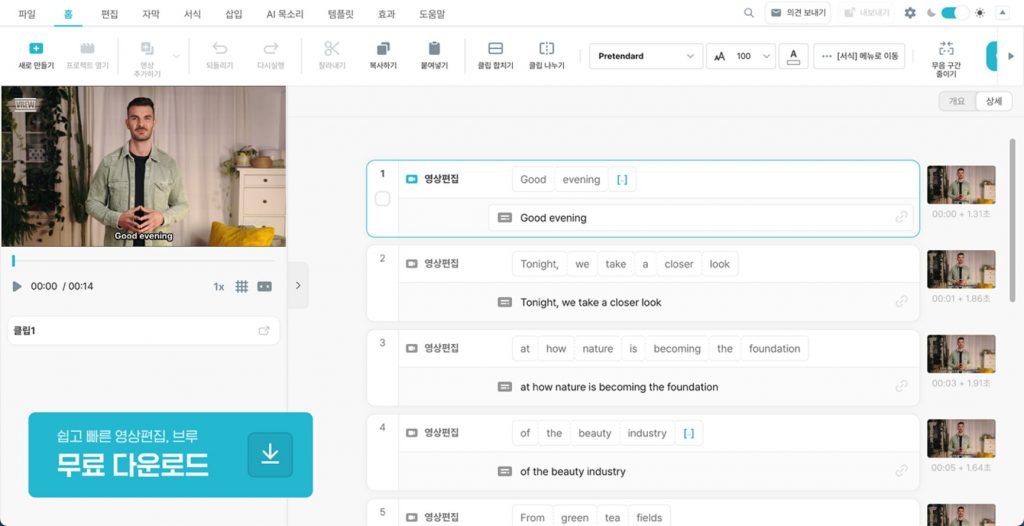
Task: Switch to the 개요 (overview) view
Action: [957, 101]
